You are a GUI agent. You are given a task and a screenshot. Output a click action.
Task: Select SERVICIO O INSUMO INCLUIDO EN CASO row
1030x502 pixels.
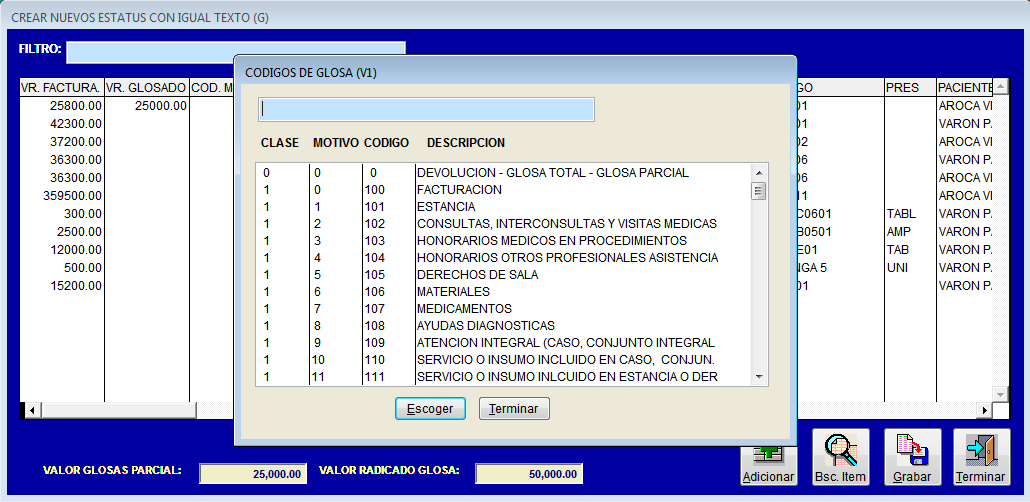(504, 359)
